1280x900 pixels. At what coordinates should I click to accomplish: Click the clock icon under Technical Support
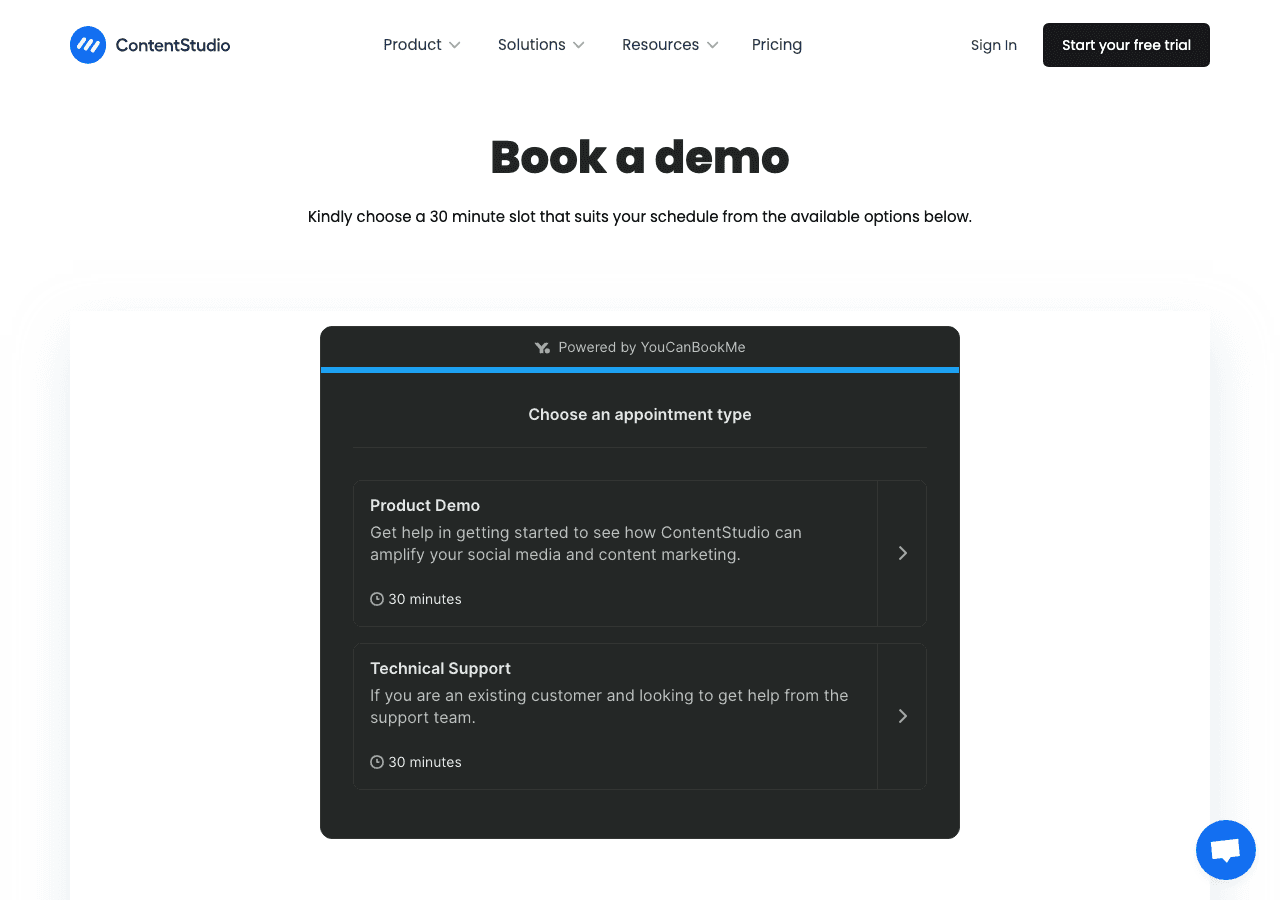(377, 762)
